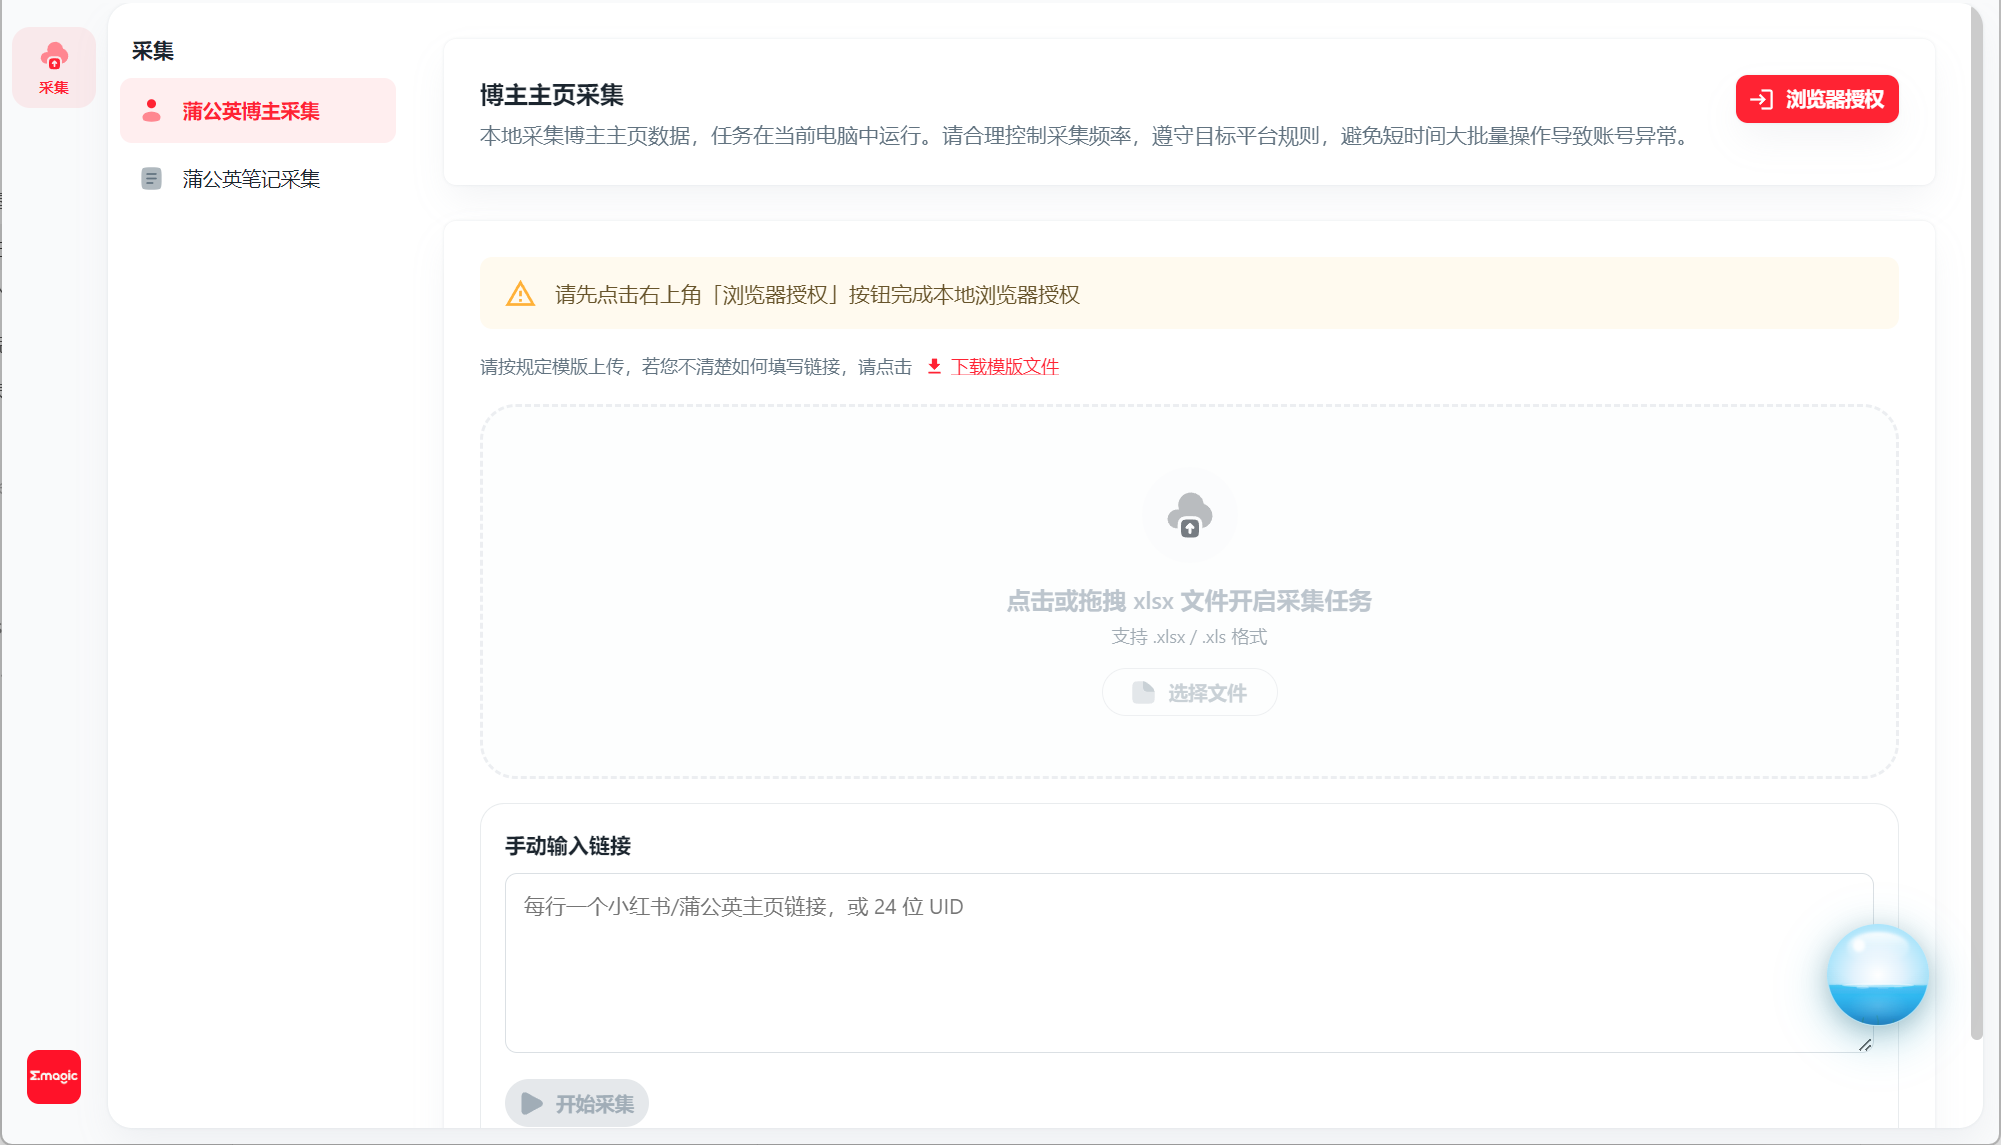Open the 采集 section in the left rail
Screen dimensions: 2001x1145
[54, 67]
